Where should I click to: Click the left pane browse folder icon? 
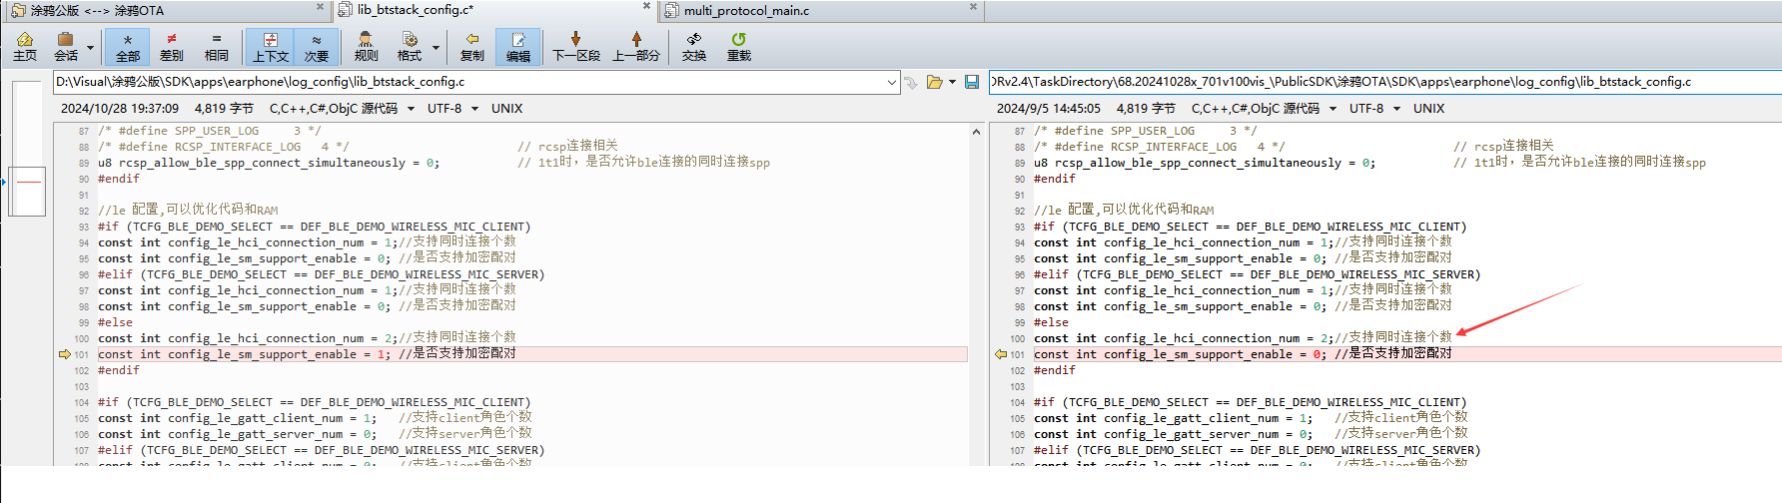(934, 82)
